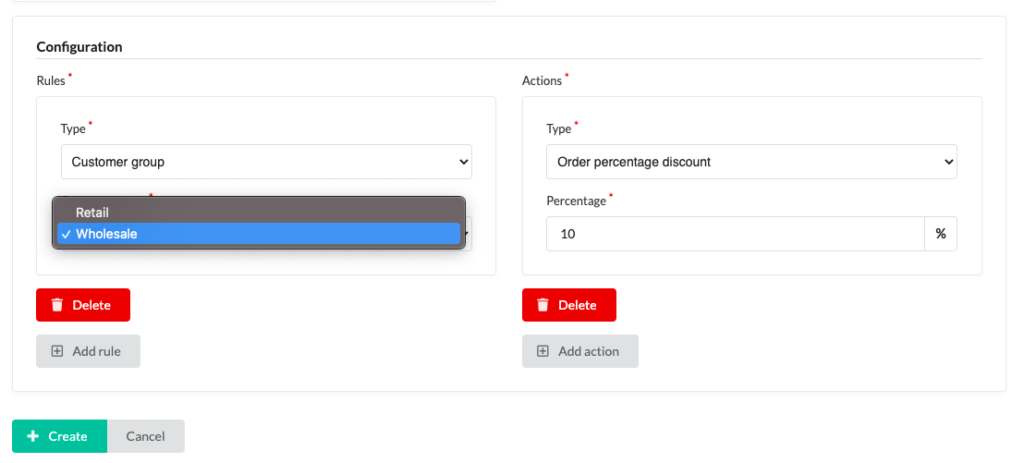Click the plus icon beside Add rule
This screenshot has height=463, width=1024.
pyautogui.click(x=57, y=351)
